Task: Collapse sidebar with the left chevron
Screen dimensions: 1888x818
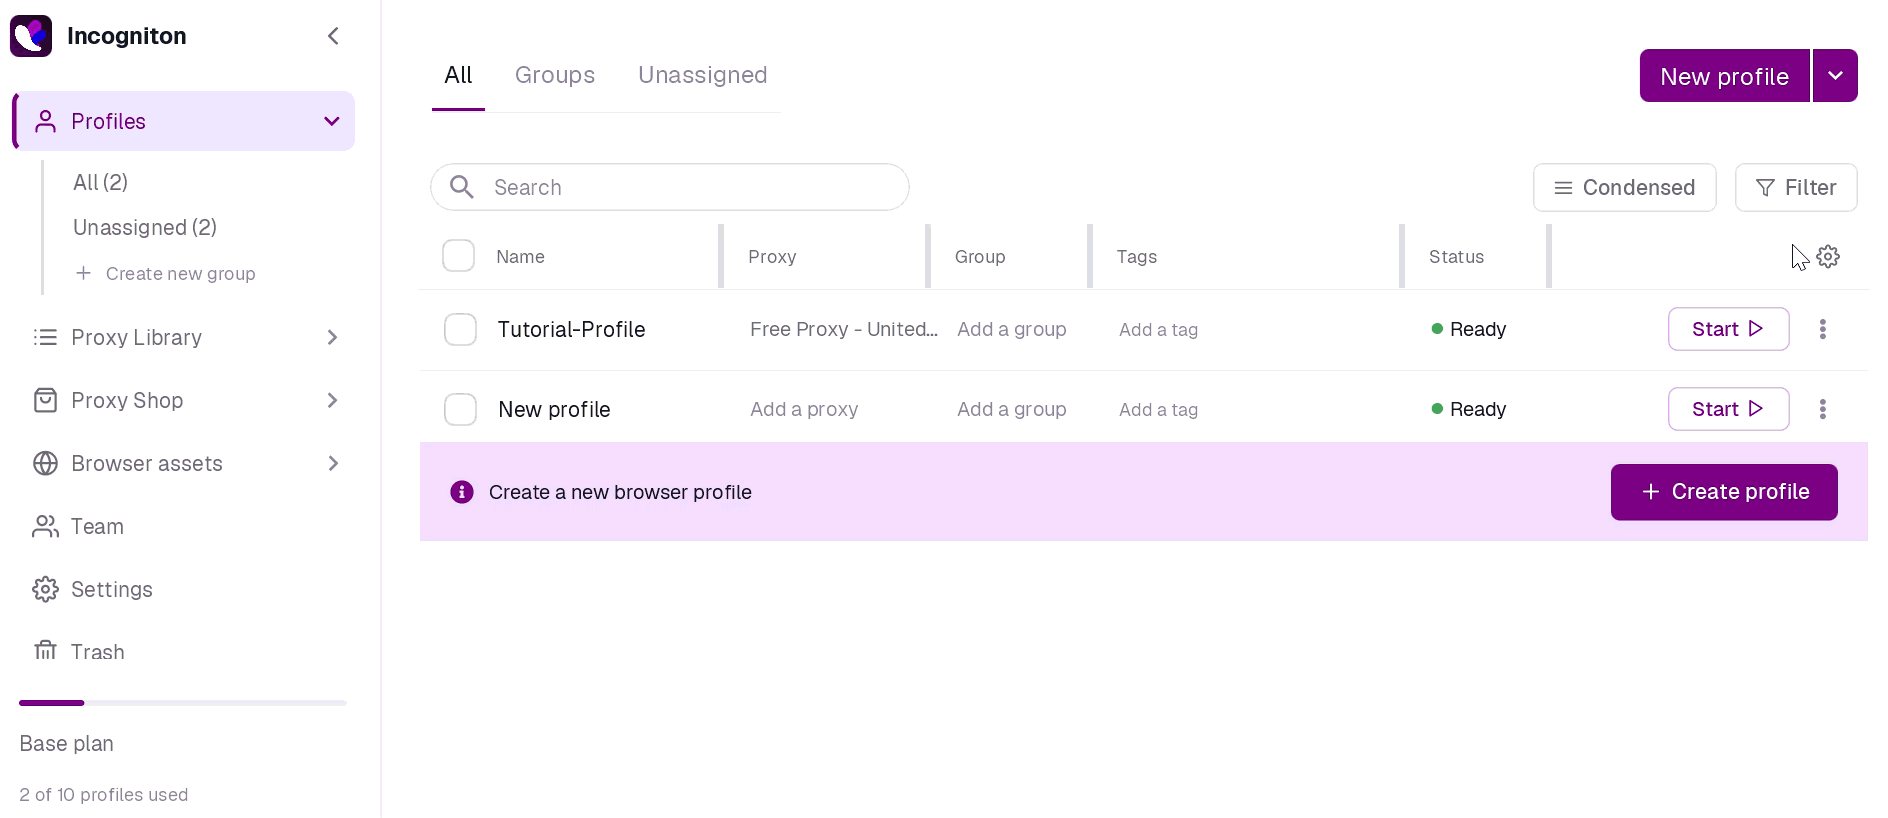Action: coord(333,36)
